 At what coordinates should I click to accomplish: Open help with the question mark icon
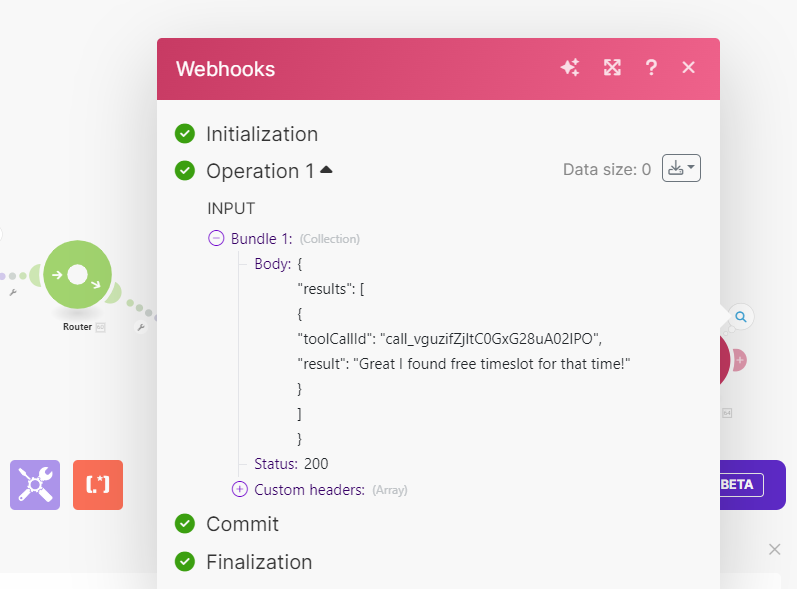pos(651,68)
